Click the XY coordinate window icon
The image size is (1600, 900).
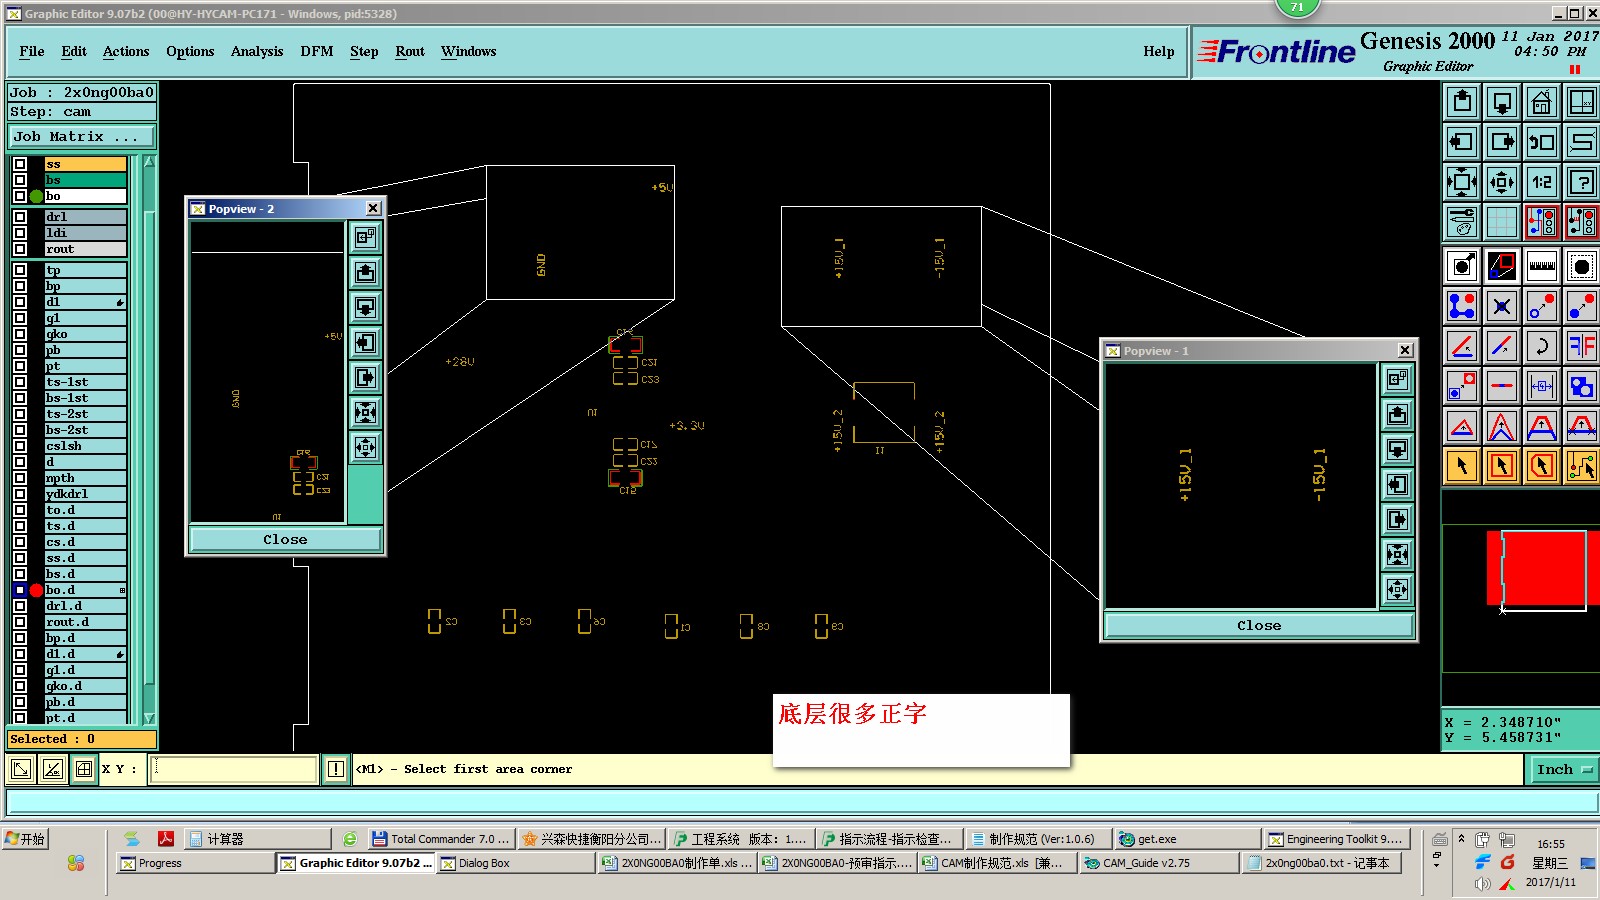(x=1582, y=102)
